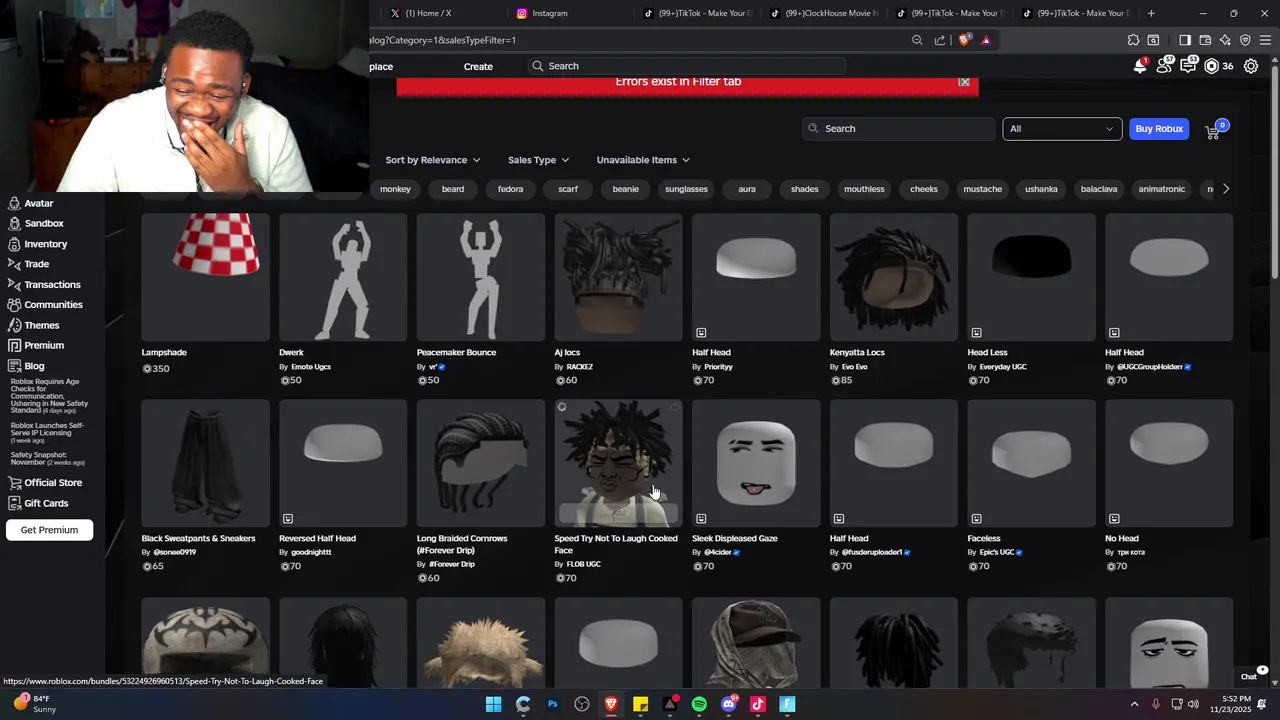Open a new browser tab with plus
The height and width of the screenshot is (720, 1280).
coord(1151,13)
